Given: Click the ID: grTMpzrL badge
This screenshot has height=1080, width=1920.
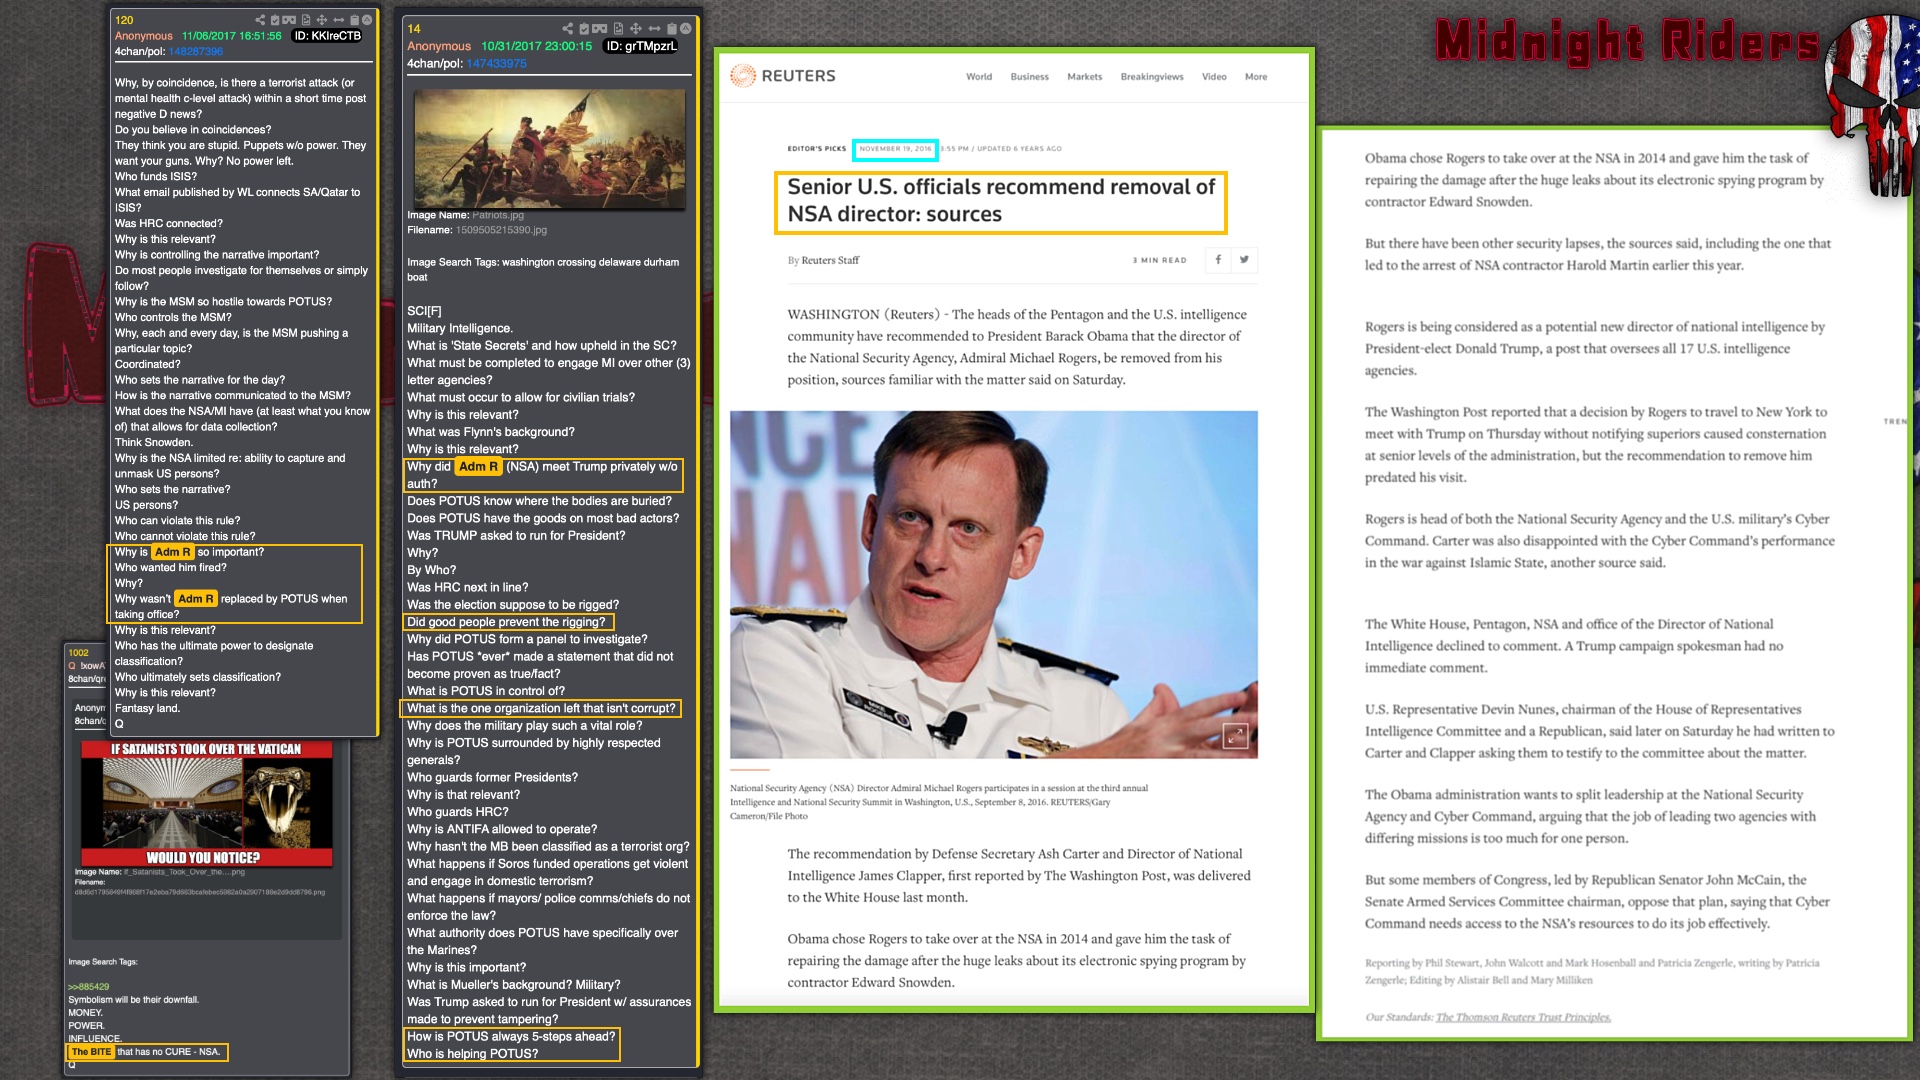Looking at the screenshot, I should (641, 46).
